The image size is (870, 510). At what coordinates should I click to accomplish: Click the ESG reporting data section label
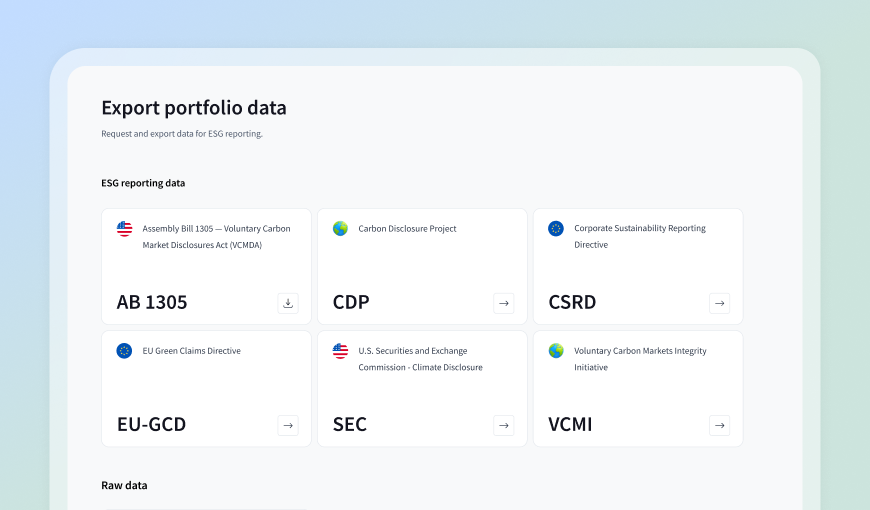143,183
